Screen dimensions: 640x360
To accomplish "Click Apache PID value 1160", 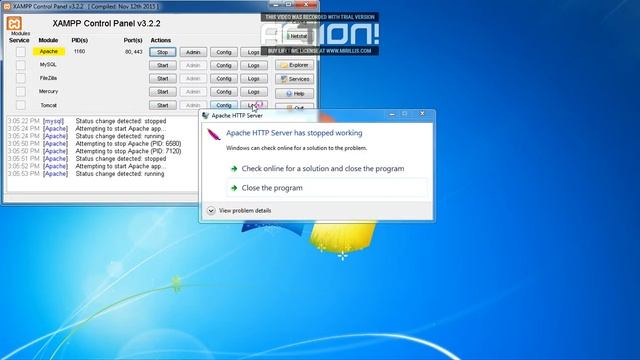I will click(80, 51).
